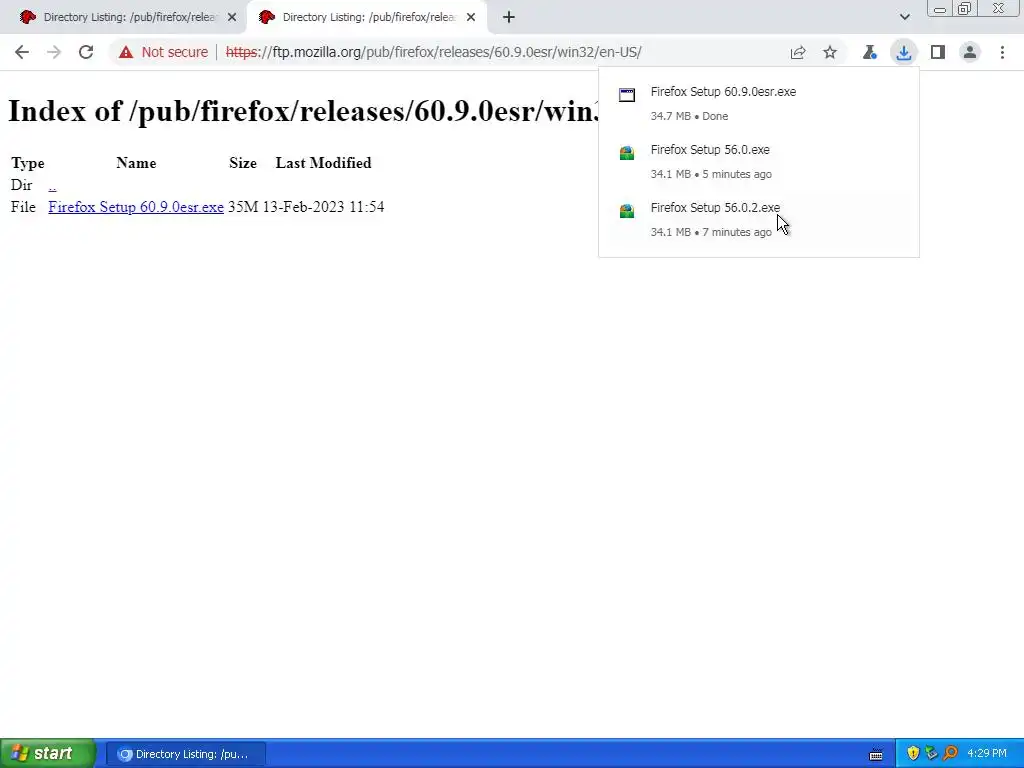Screen dimensions: 1024x768
Task: Open parent directory '..' link
Action: (52, 185)
